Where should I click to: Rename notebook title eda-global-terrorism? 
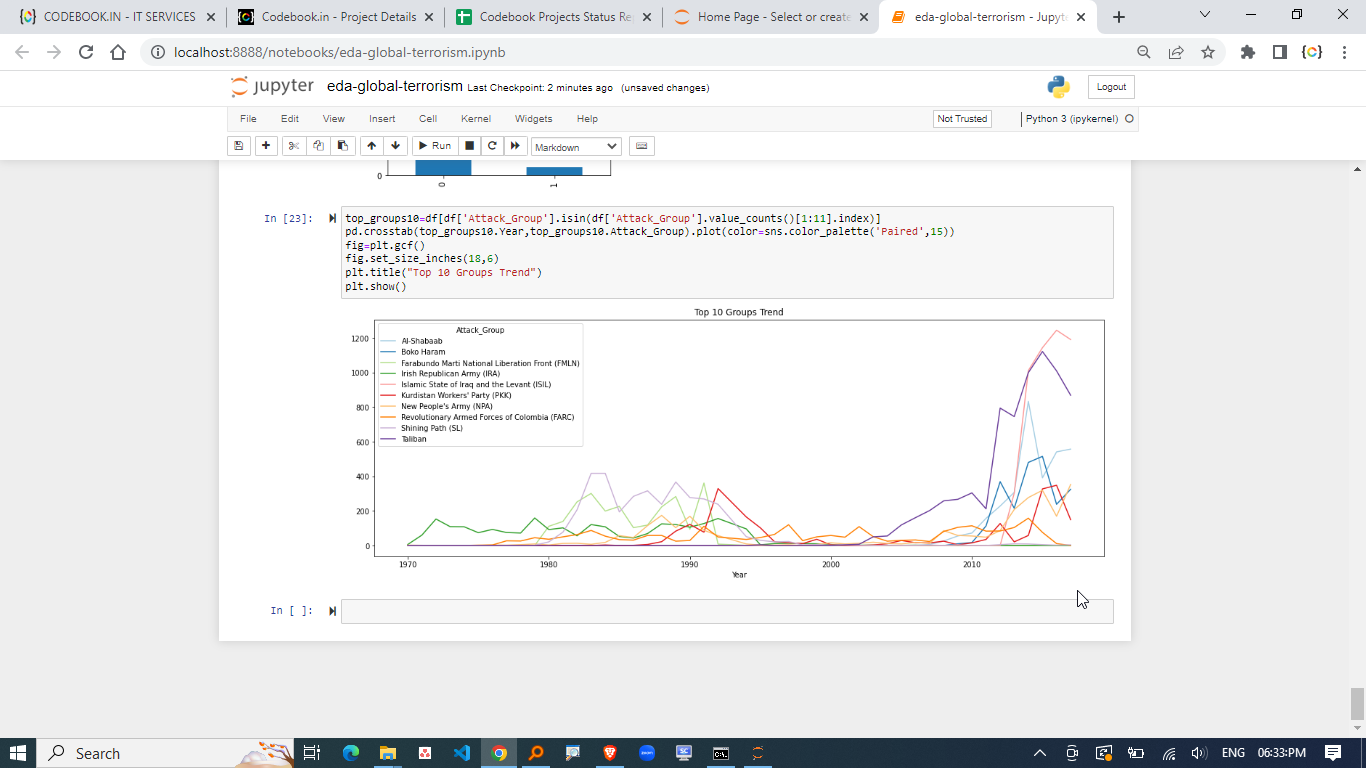point(395,87)
